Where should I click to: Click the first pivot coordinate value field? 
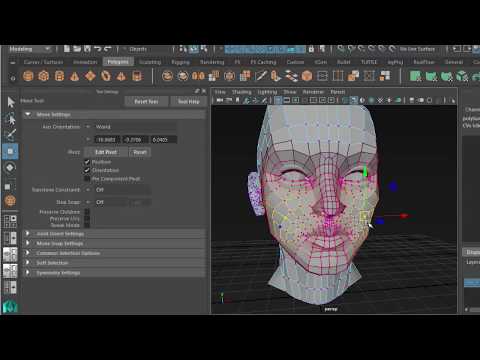(x=108, y=140)
